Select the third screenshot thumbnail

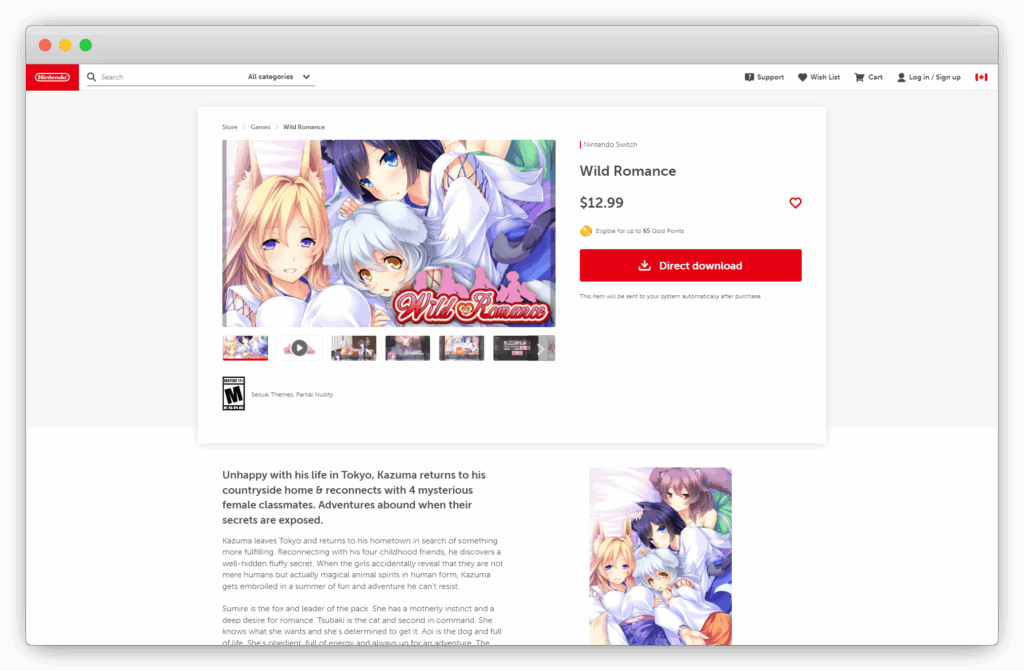pos(353,348)
